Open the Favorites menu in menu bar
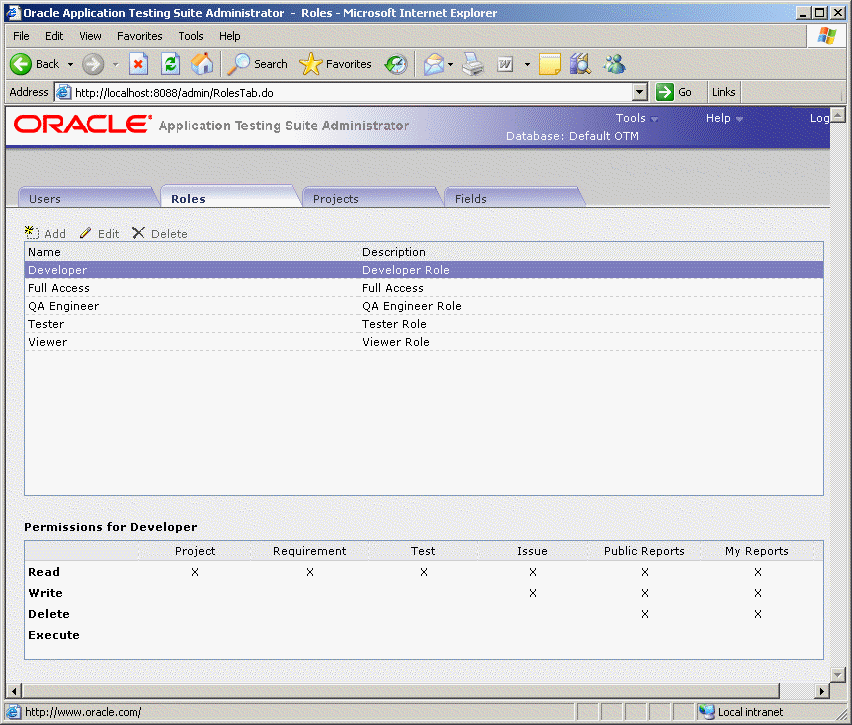852x725 pixels. (139, 36)
